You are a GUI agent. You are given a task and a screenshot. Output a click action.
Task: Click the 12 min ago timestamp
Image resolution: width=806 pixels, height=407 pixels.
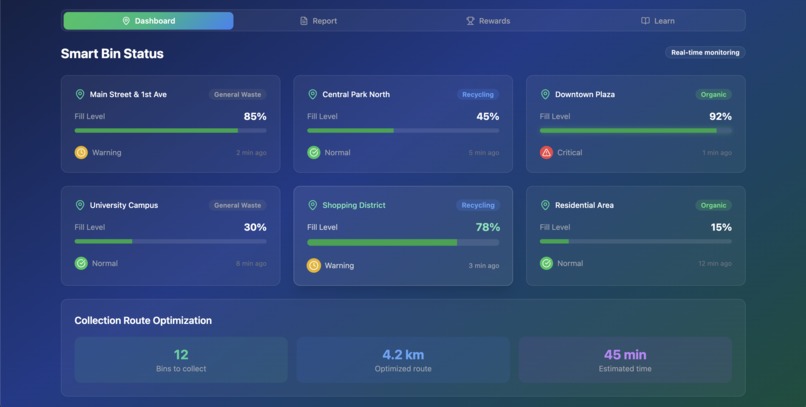[715, 264]
